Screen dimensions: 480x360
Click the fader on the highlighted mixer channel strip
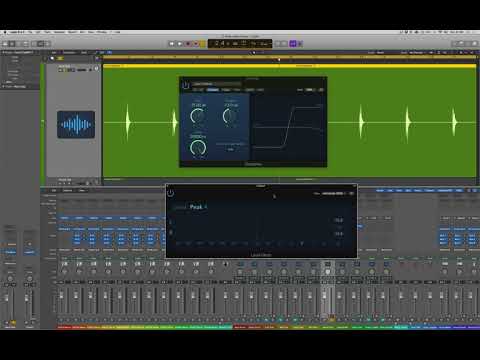click(324, 296)
